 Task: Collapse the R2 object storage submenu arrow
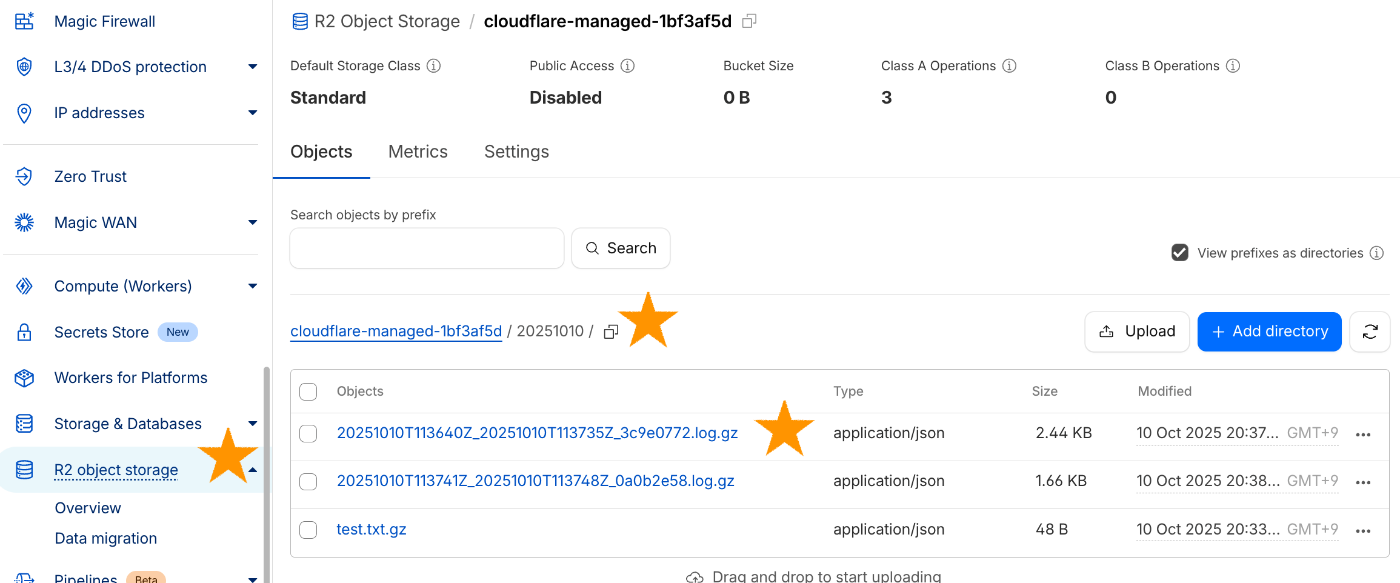tap(253, 470)
